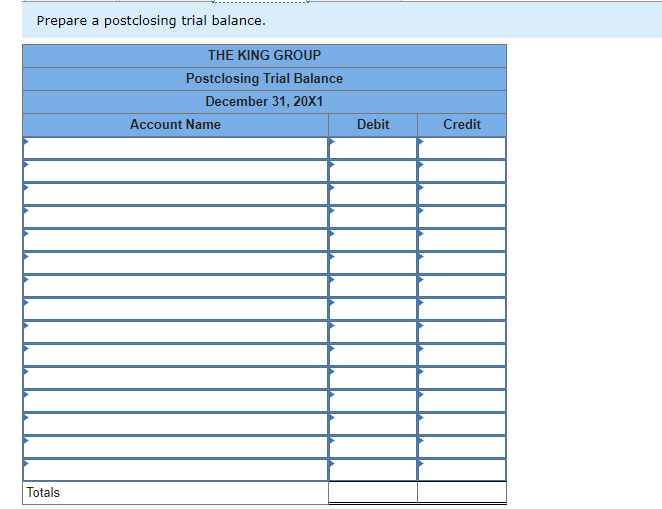The height and width of the screenshot is (509, 662).
Task: Open the Account Name dropdown in row 7
Action: 176,286
